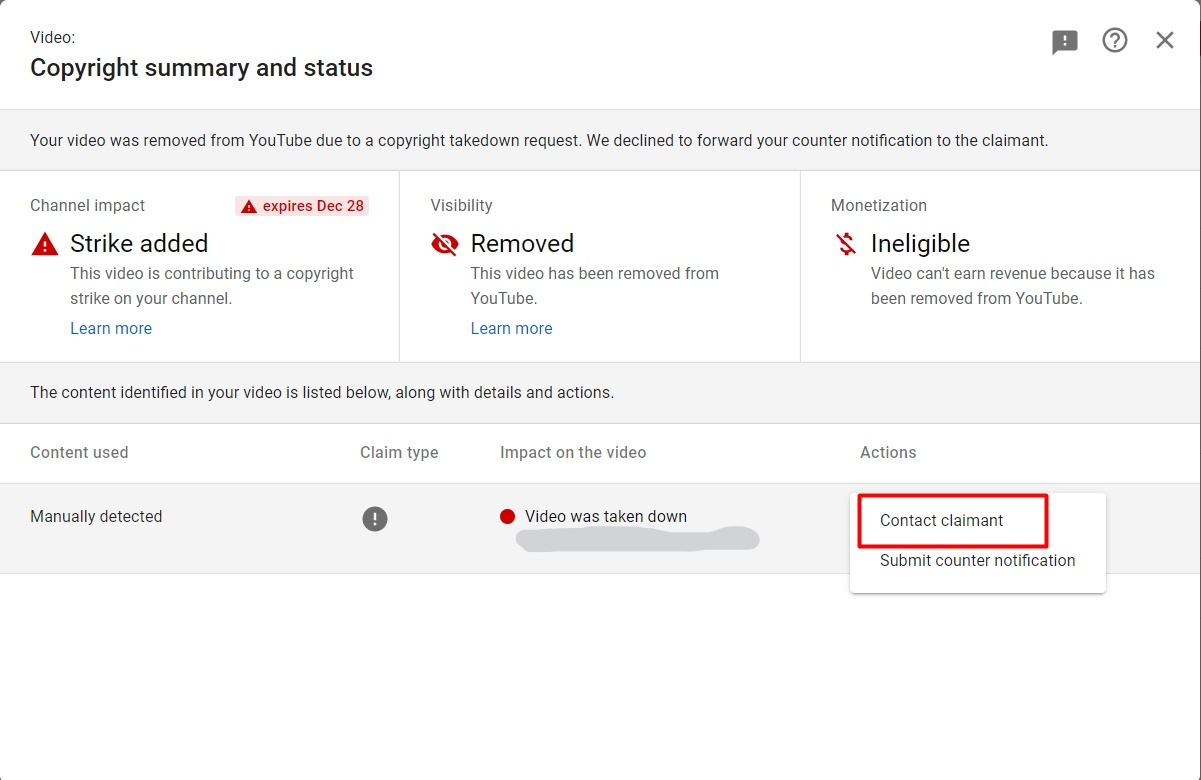Click the Impact on the video header
This screenshot has width=1201, height=780.
point(573,453)
